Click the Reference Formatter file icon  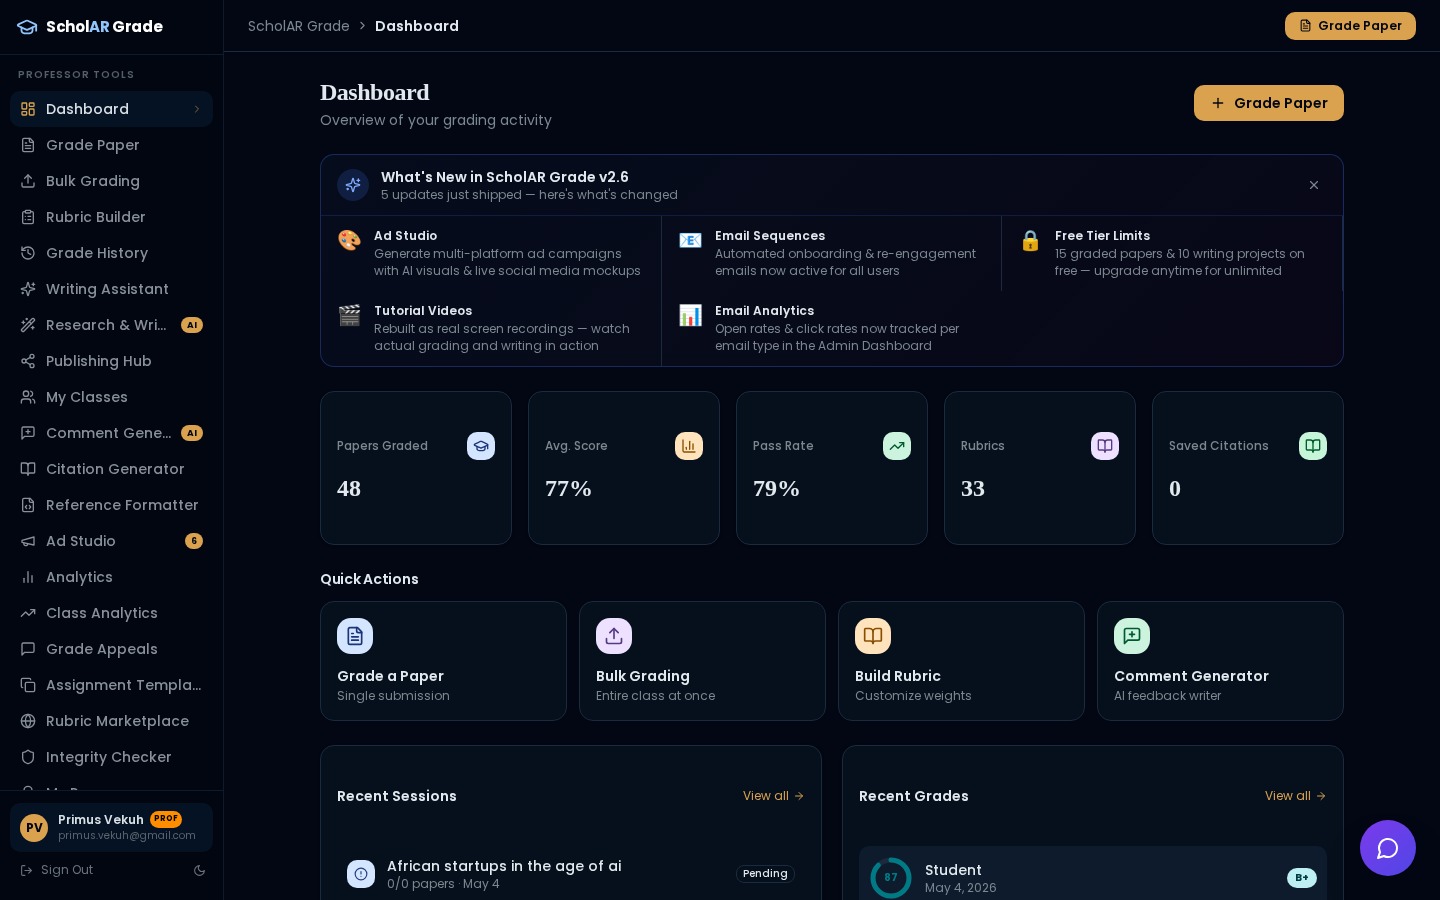tap(28, 505)
